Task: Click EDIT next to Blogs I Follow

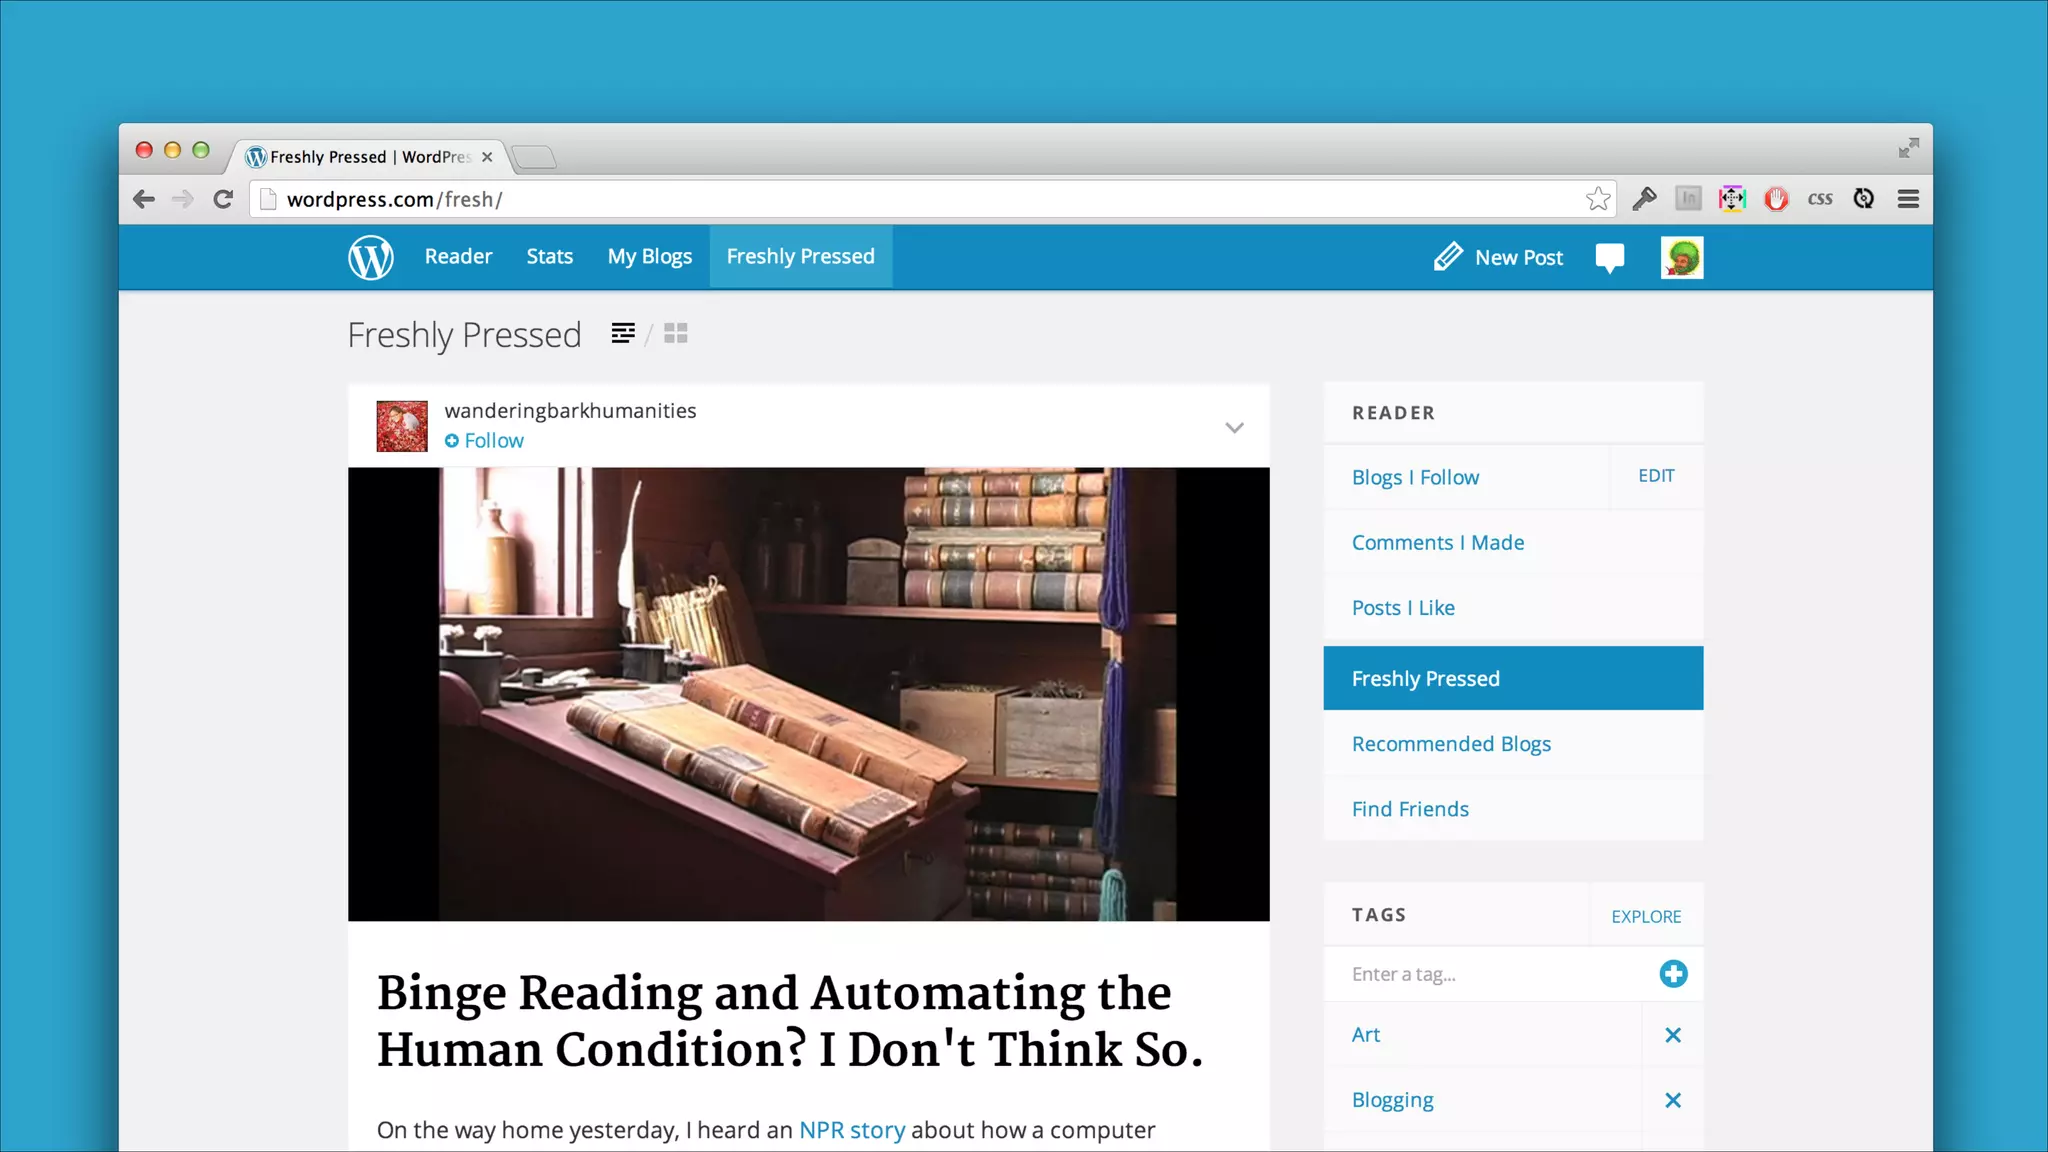Action: coord(1656,476)
